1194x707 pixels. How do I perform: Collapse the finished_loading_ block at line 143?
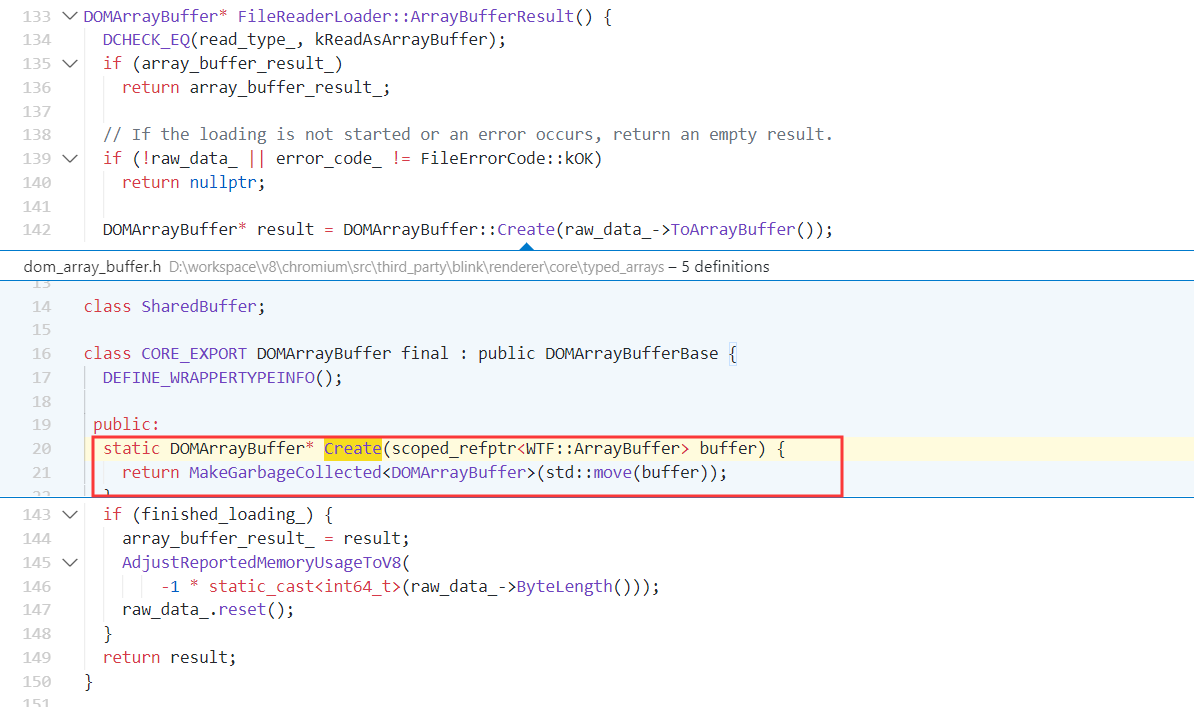click(69, 514)
